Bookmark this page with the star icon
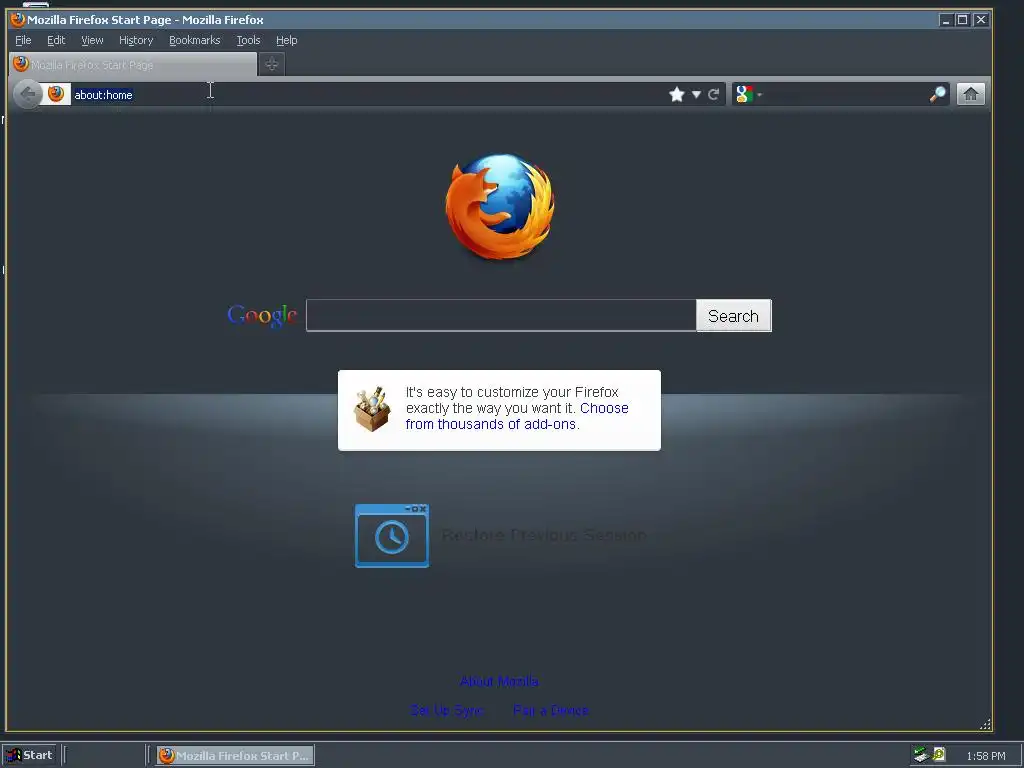Image resolution: width=1024 pixels, height=768 pixels. 677,95
